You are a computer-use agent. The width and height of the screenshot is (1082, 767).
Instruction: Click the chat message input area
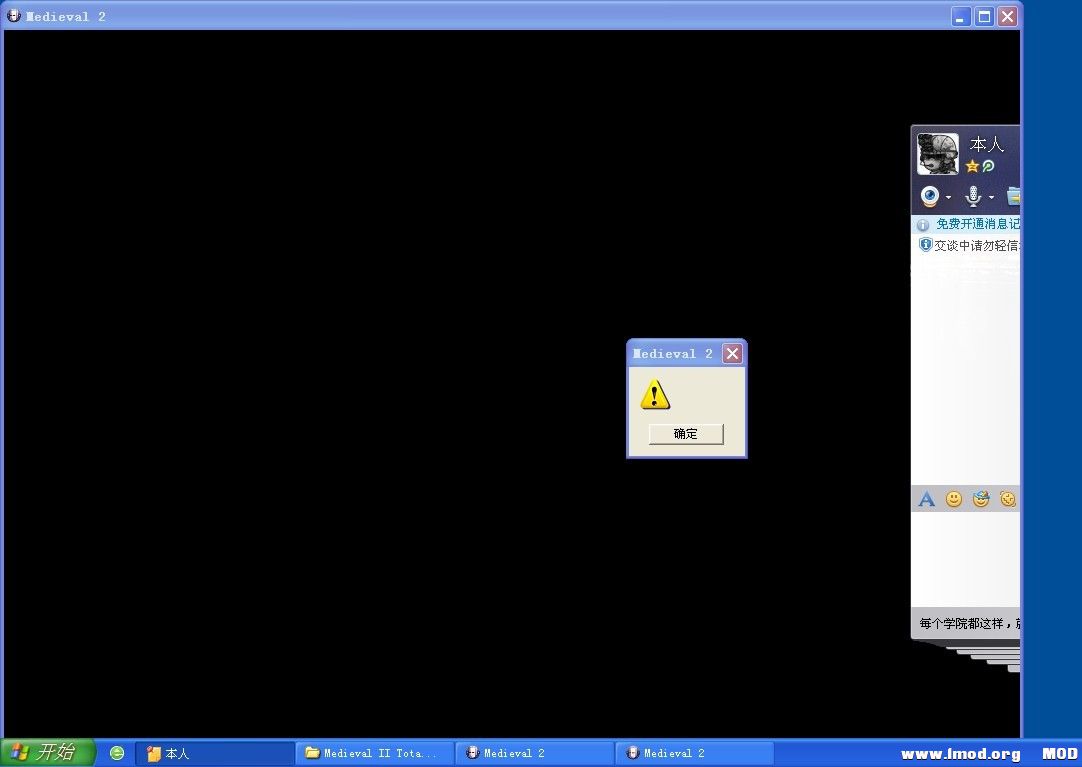point(965,560)
